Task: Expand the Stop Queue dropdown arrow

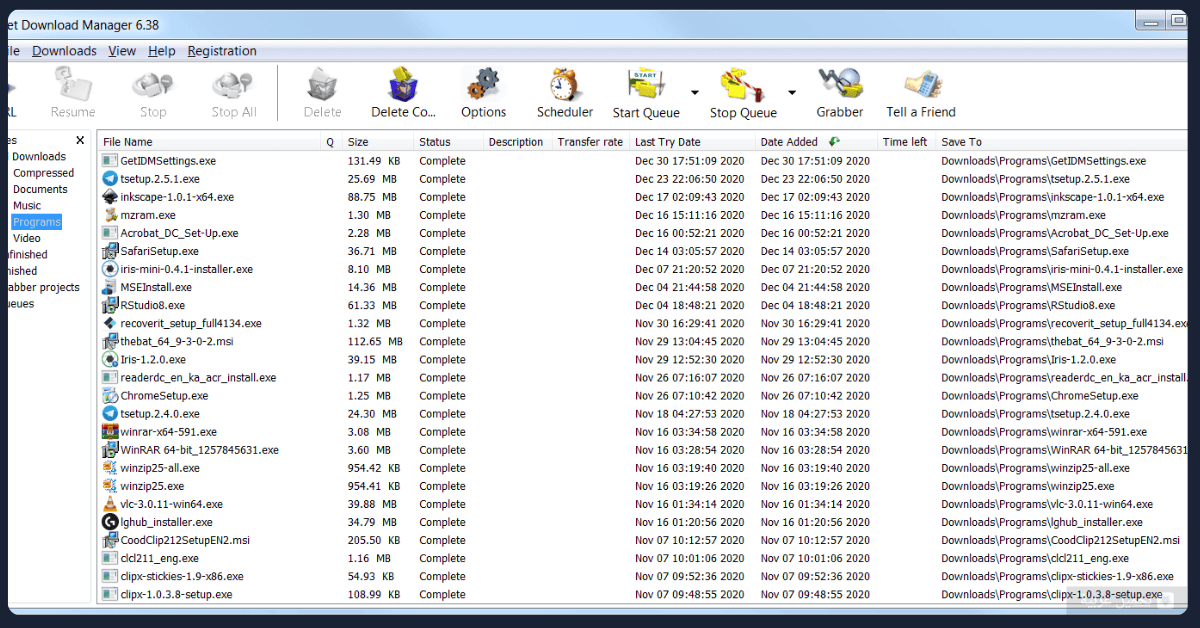Action: tap(791, 92)
